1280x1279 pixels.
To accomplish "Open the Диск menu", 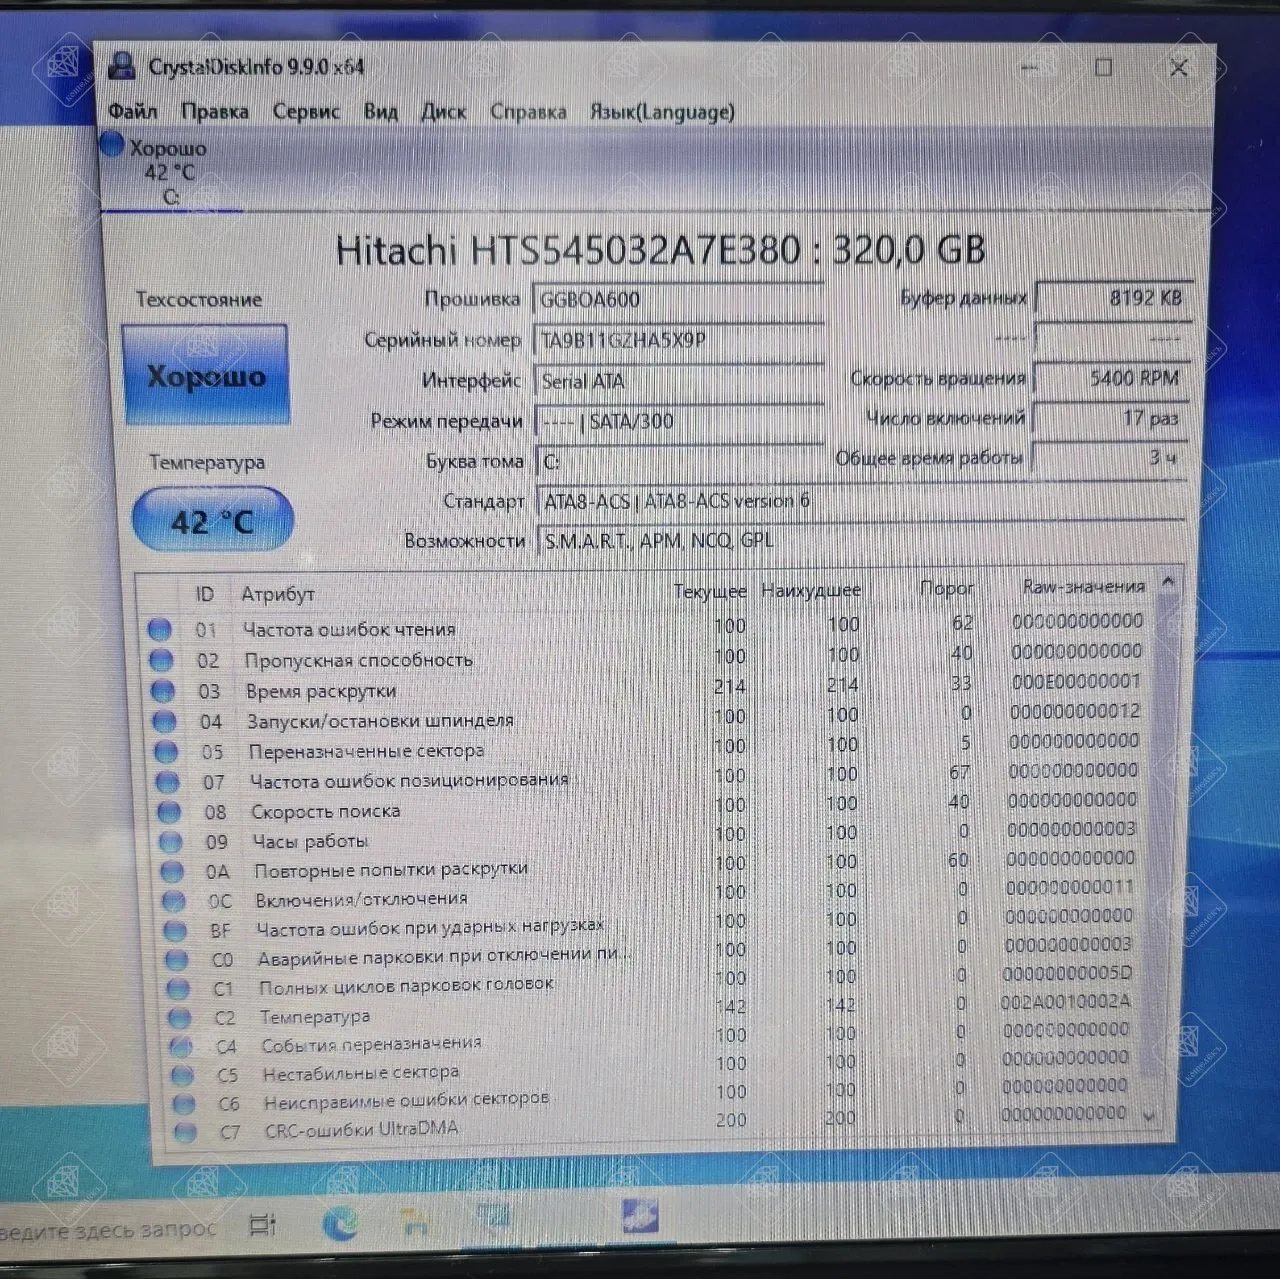I will click(443, 112).
